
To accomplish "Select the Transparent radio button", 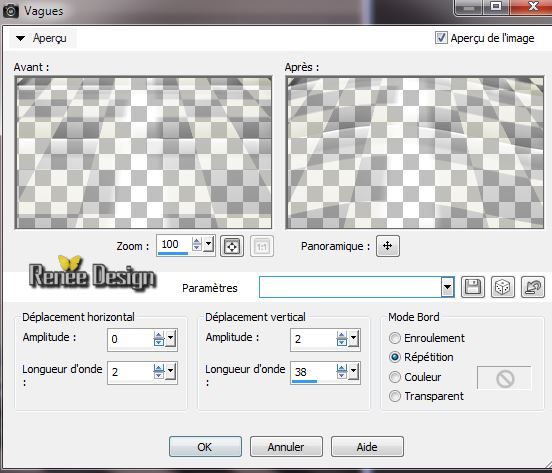I will click(x=395, y=396).
